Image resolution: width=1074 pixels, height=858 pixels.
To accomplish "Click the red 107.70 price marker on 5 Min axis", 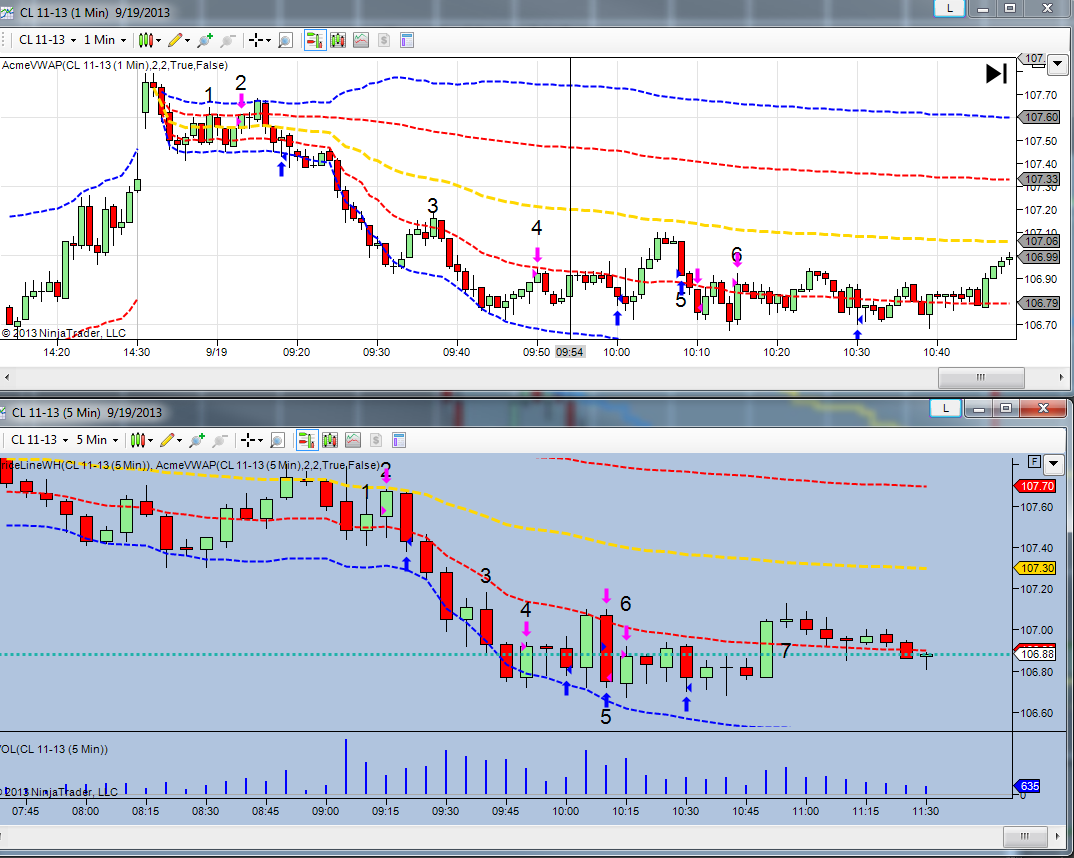I will tap(1036, 486).
